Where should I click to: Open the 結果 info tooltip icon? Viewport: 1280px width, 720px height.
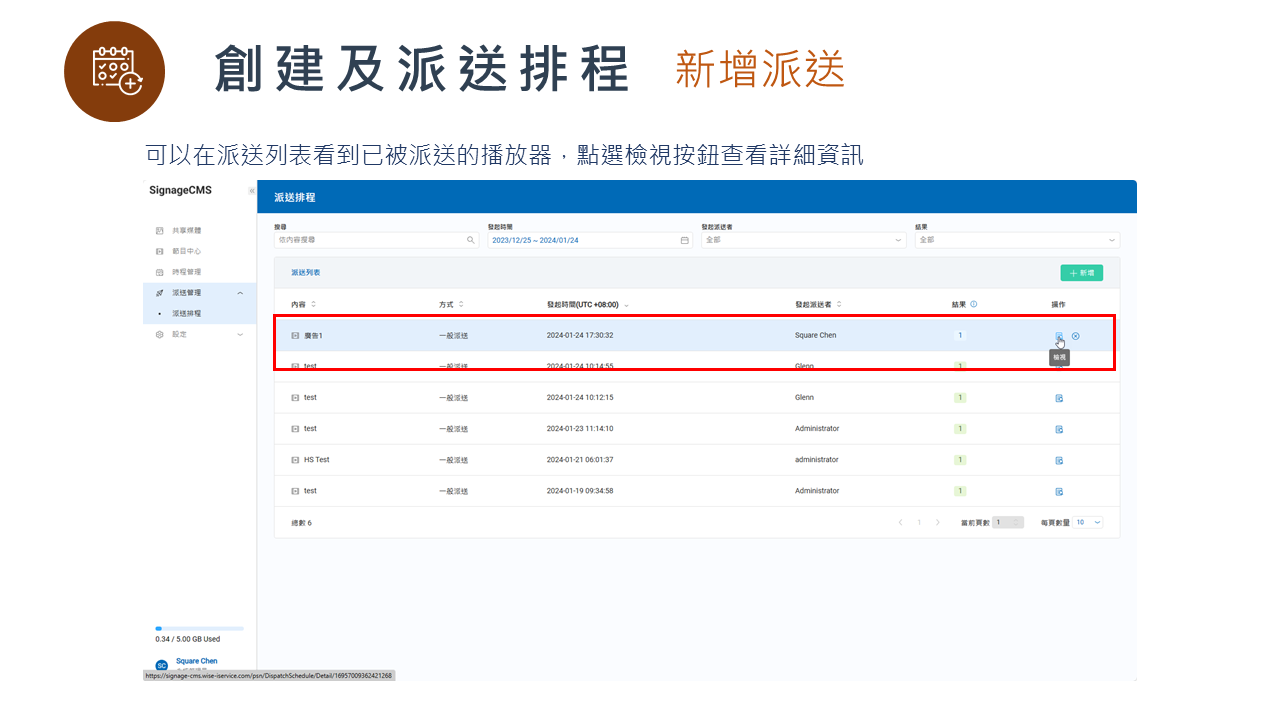(974, 304)
